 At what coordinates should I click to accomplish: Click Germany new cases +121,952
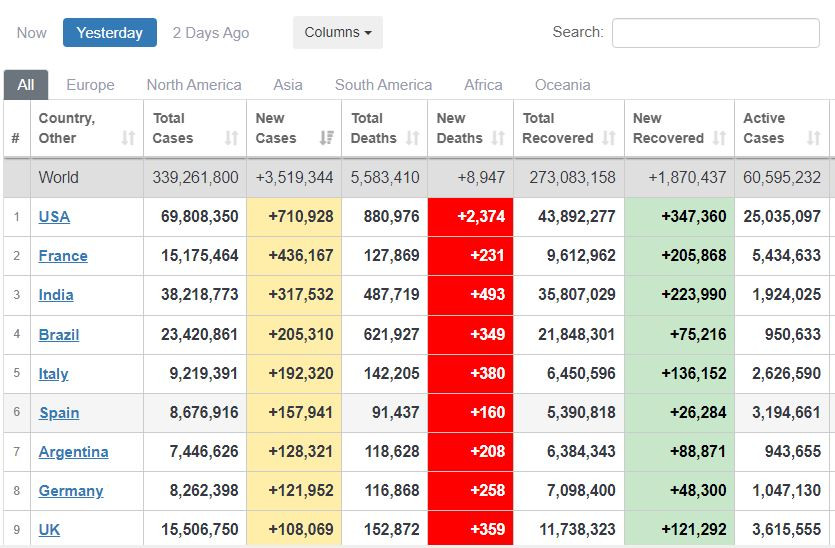click(x=301, y=490)
